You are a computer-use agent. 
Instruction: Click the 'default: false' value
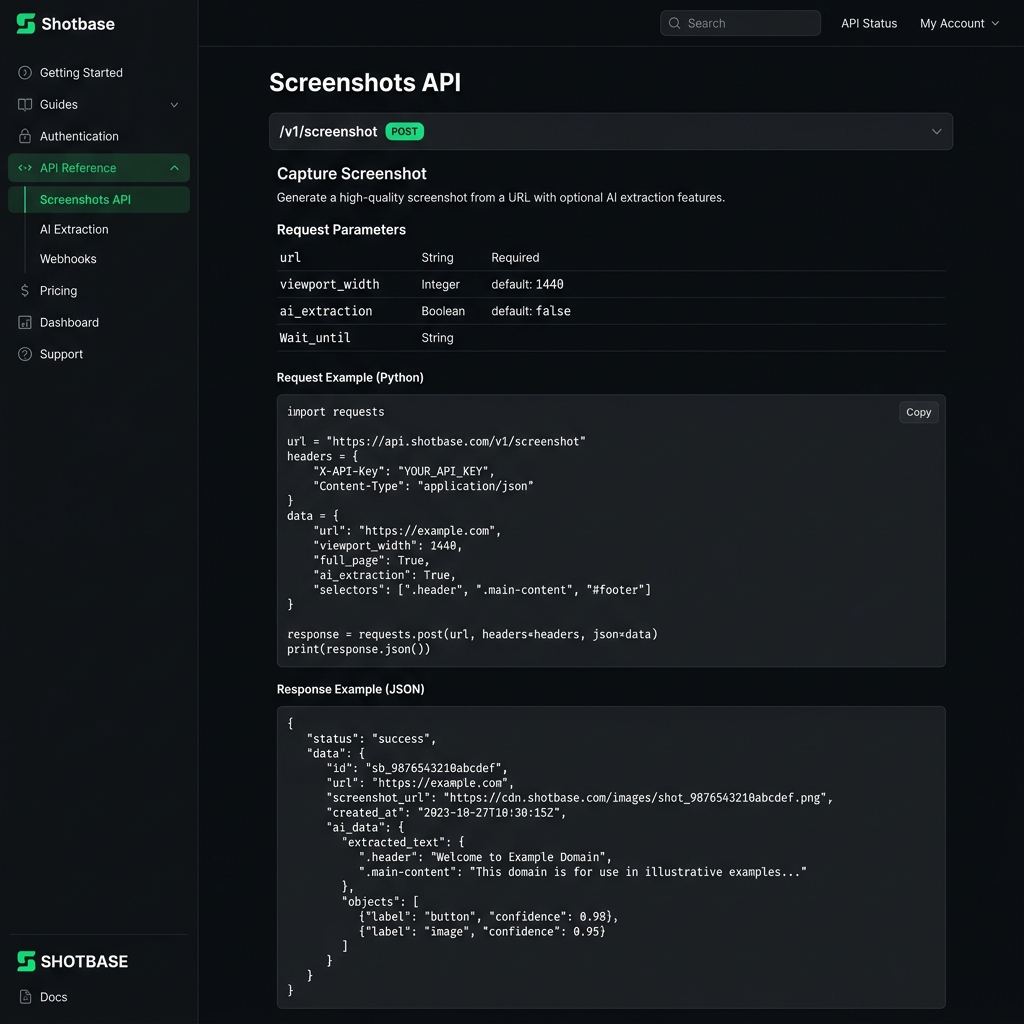click(531, 311)
